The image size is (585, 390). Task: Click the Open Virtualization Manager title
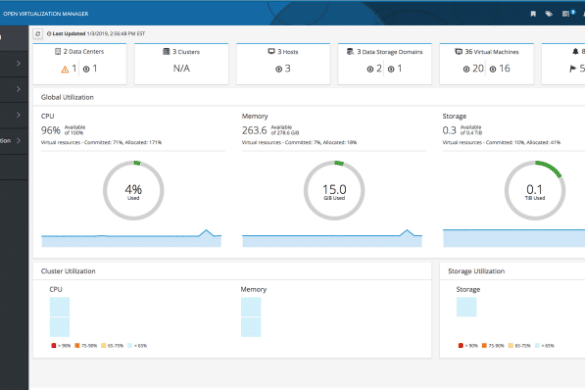coord(46,14)
